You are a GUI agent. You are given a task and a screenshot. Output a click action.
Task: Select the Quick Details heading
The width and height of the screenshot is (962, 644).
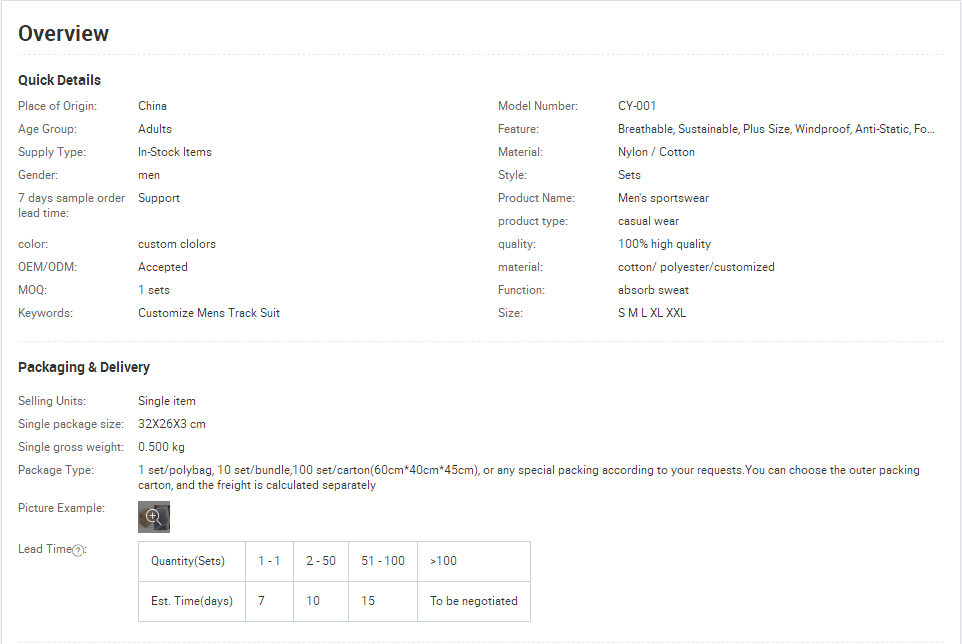click(x=60, y=80)
